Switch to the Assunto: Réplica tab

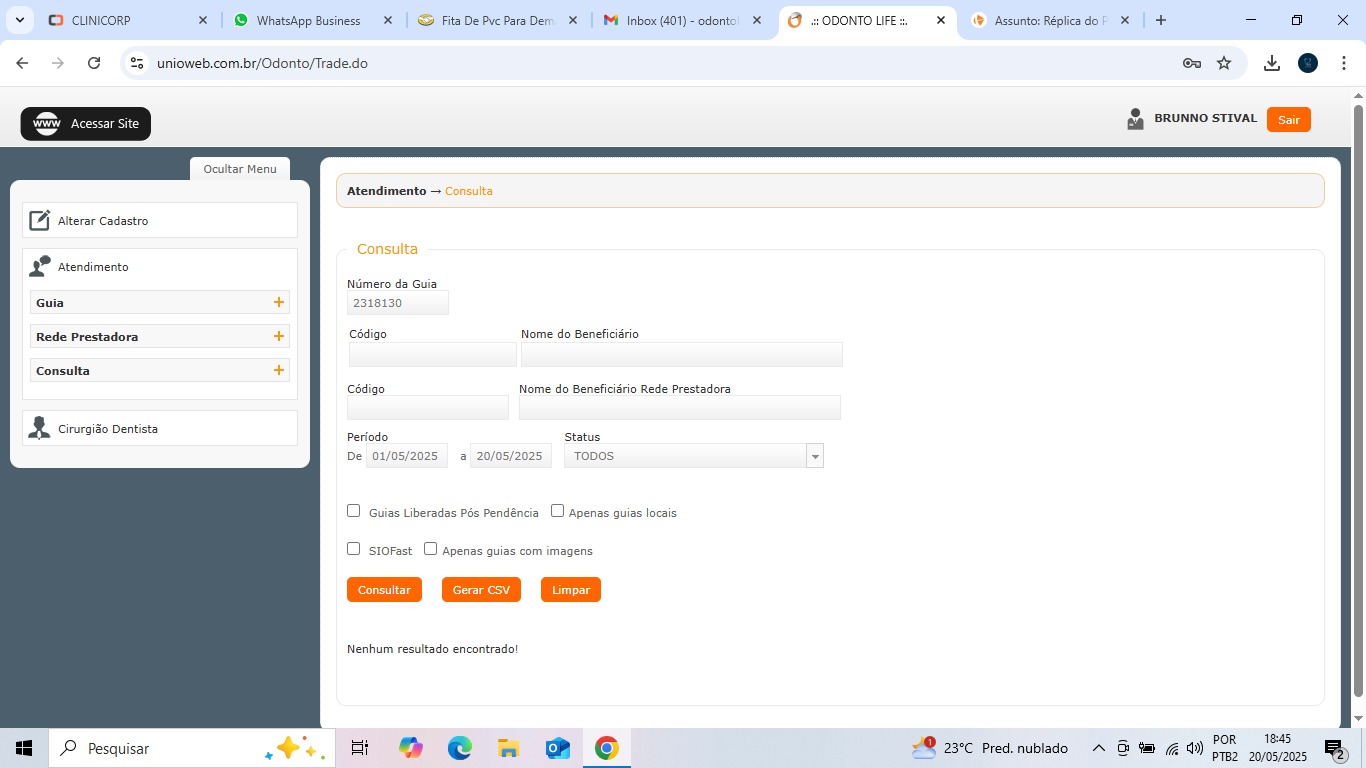pos(1050,20)
